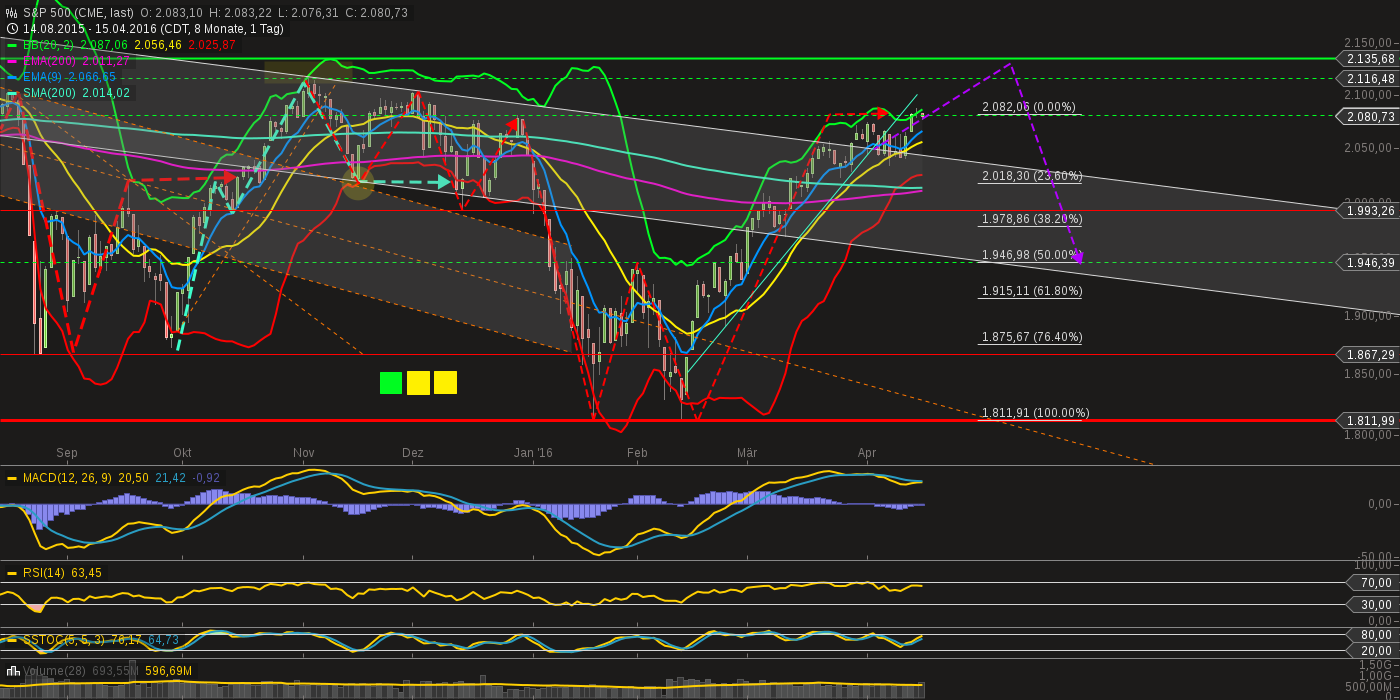This screenshot has width=1400, height=700.
Task: Click the 2.116,48 price level tag
Action: [x=1370, y=78]
